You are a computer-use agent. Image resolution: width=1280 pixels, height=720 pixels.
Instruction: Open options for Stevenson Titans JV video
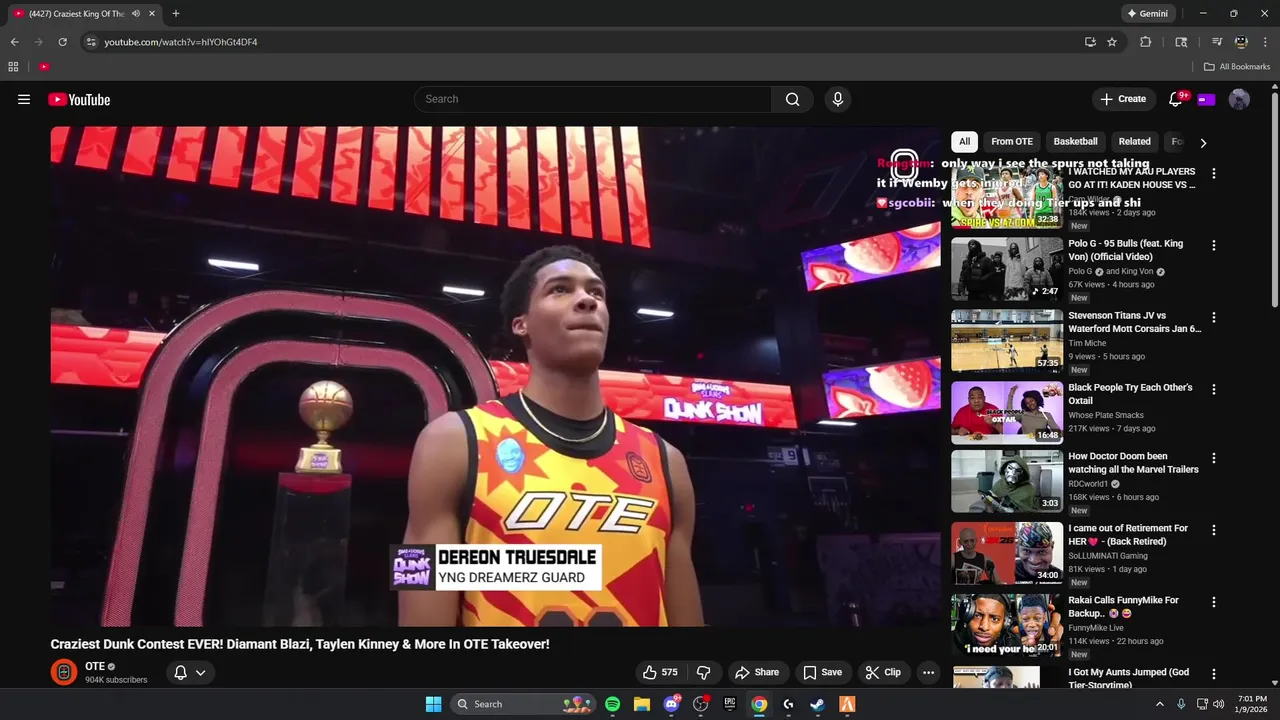(1214, 317)
